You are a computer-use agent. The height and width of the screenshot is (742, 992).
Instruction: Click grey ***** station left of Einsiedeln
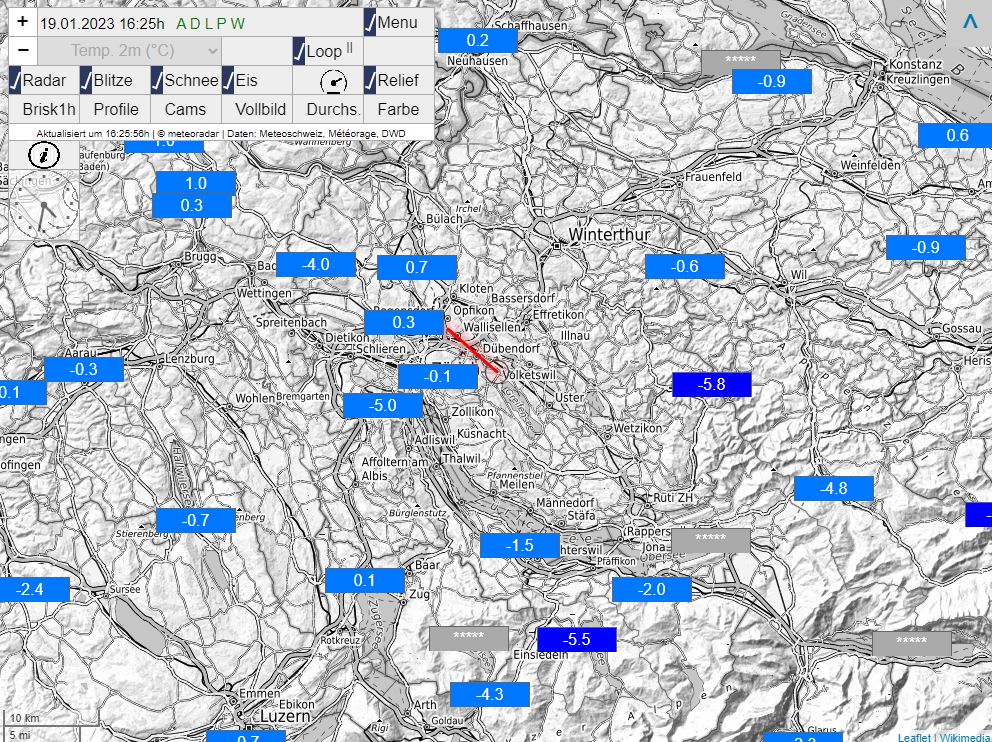click(x=469, y=638)
